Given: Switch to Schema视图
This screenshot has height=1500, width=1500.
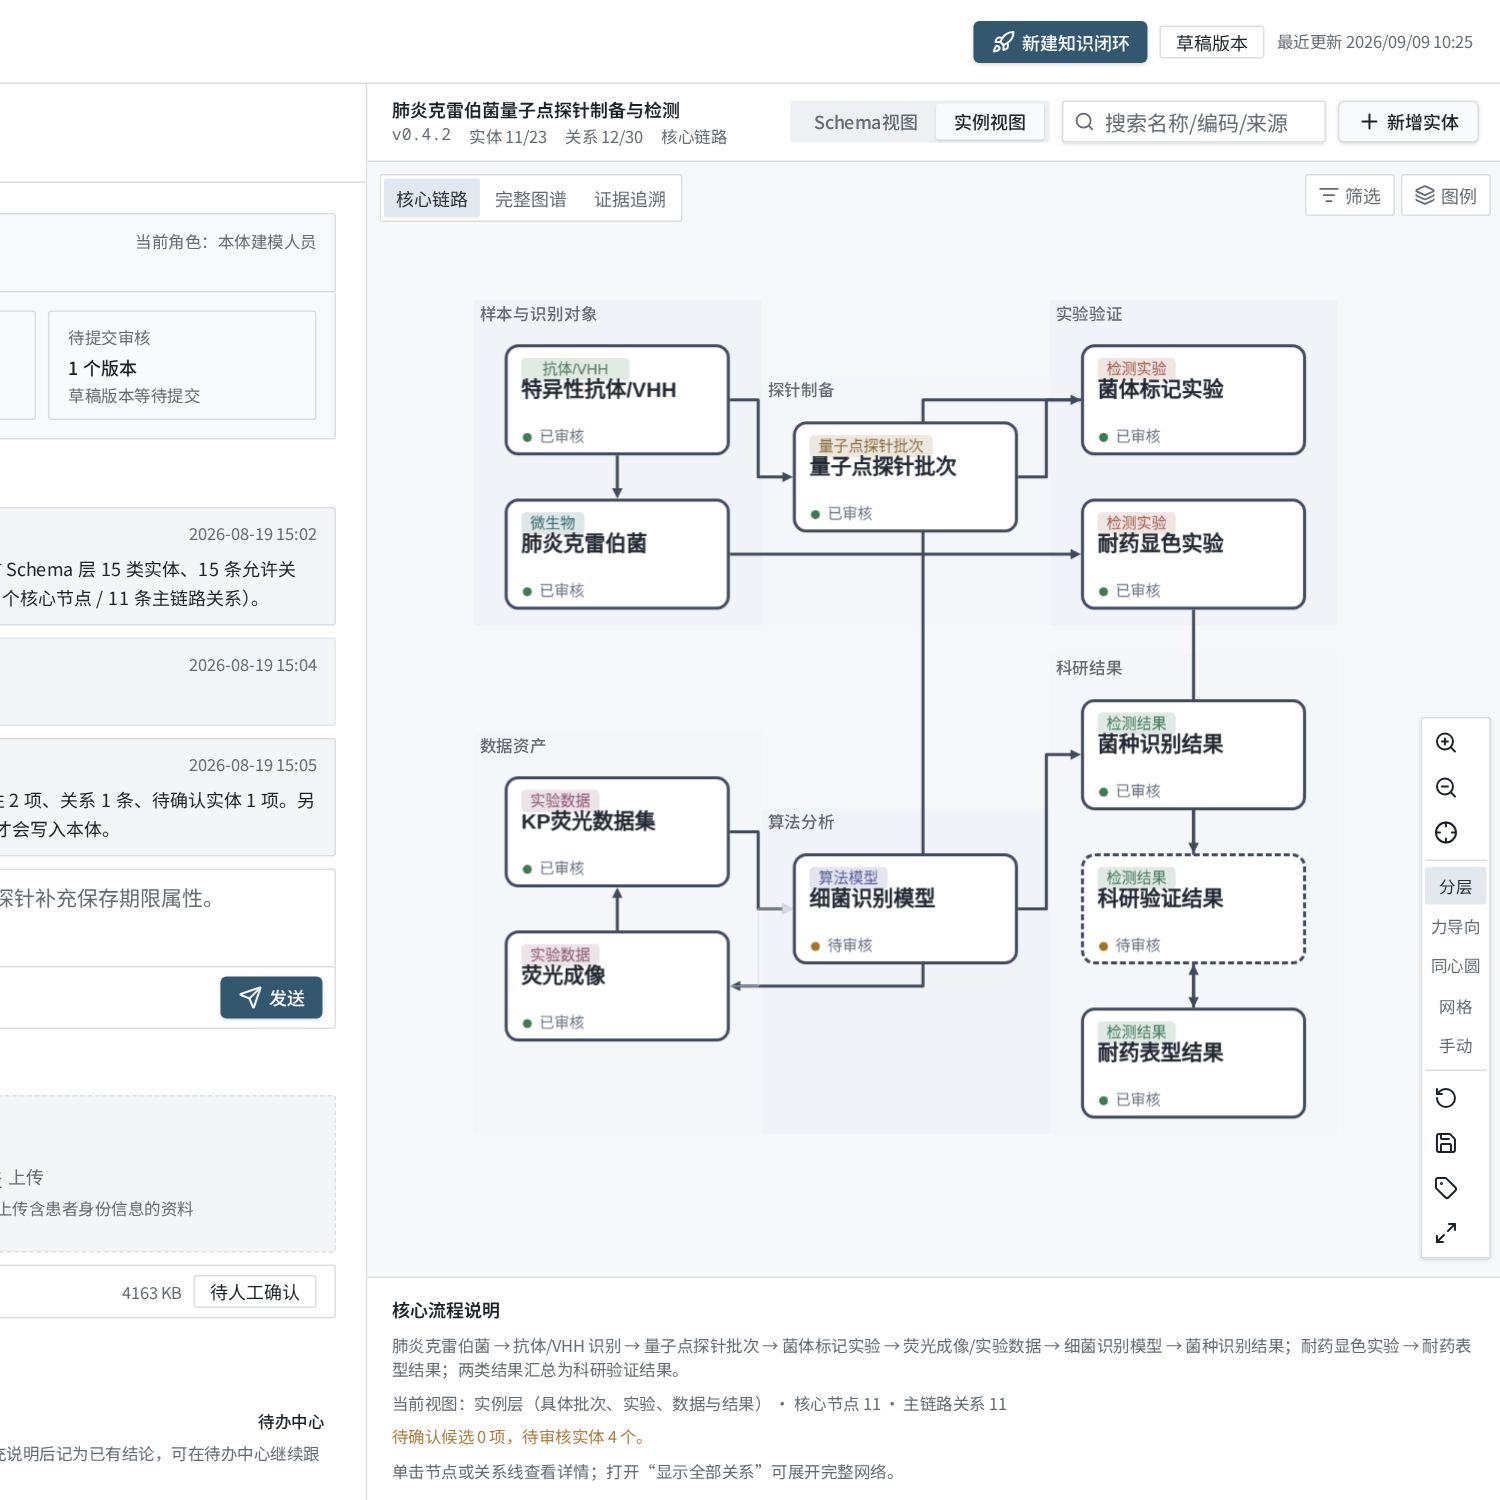Looking at the screenshot, I should 865,122.
